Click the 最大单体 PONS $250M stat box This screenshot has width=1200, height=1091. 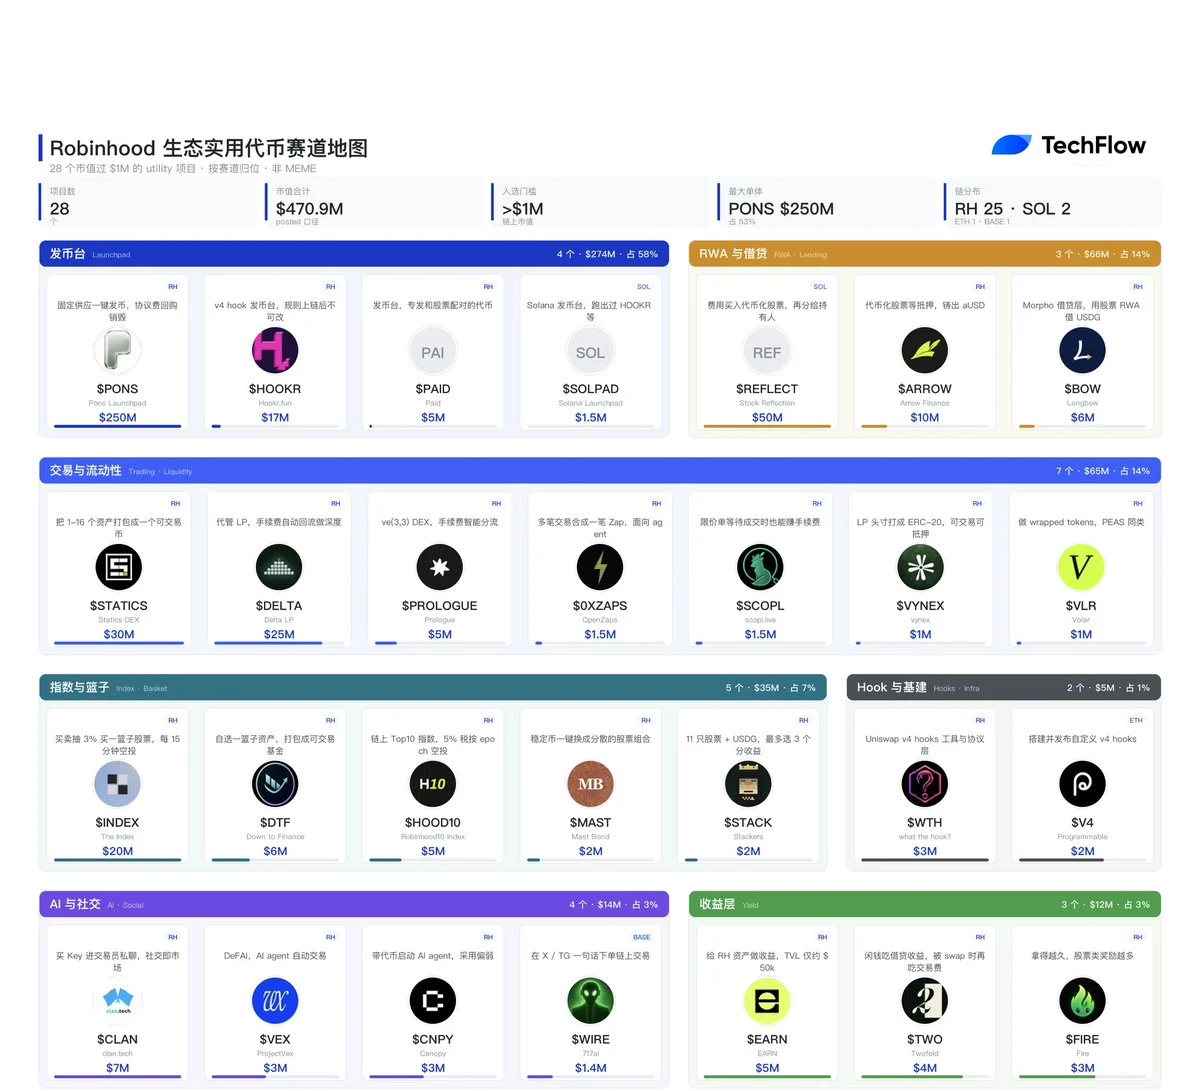click(825, 204)
